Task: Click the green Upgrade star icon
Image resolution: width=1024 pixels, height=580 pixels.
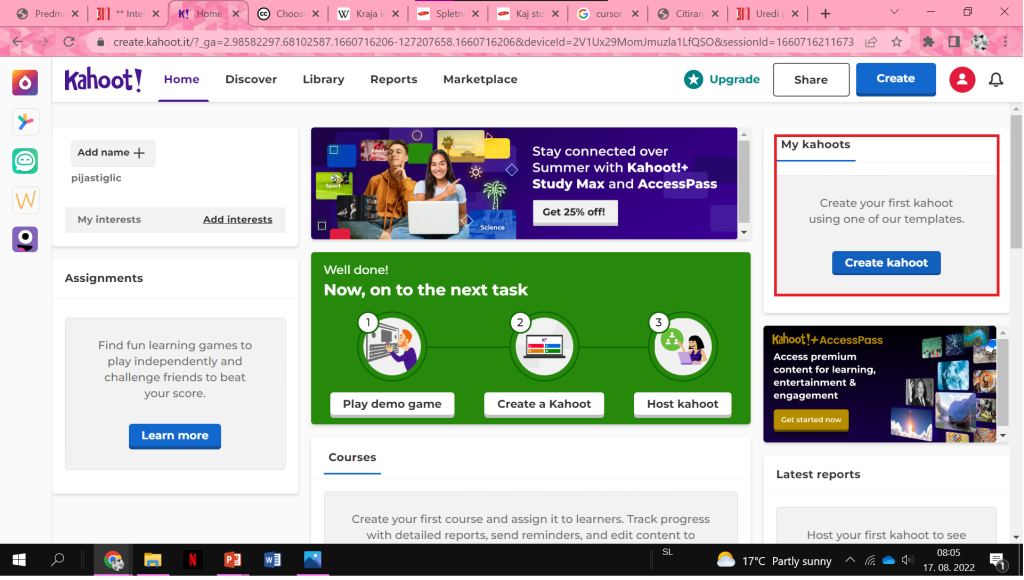Action: (694, 80)
